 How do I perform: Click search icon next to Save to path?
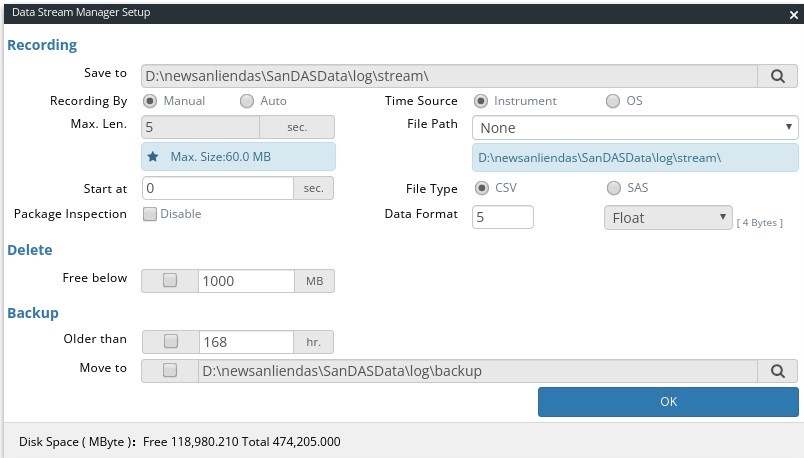777,75
